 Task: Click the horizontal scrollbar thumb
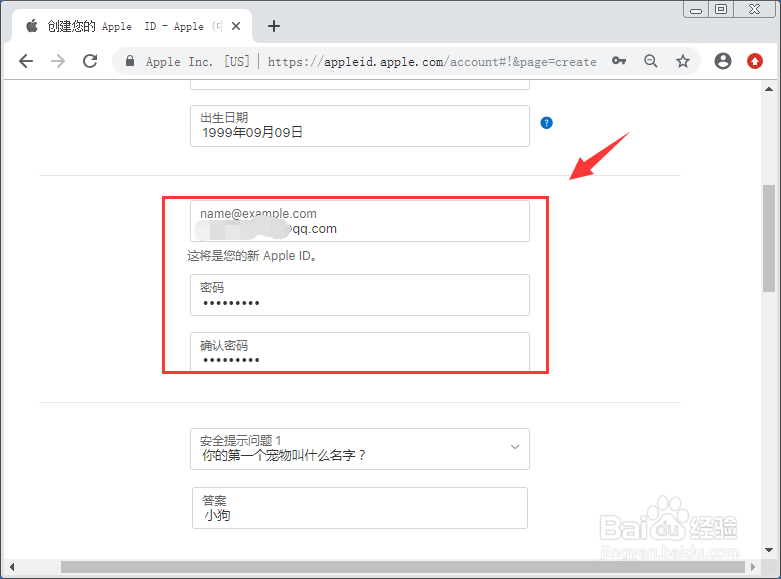tap(402, 567)
